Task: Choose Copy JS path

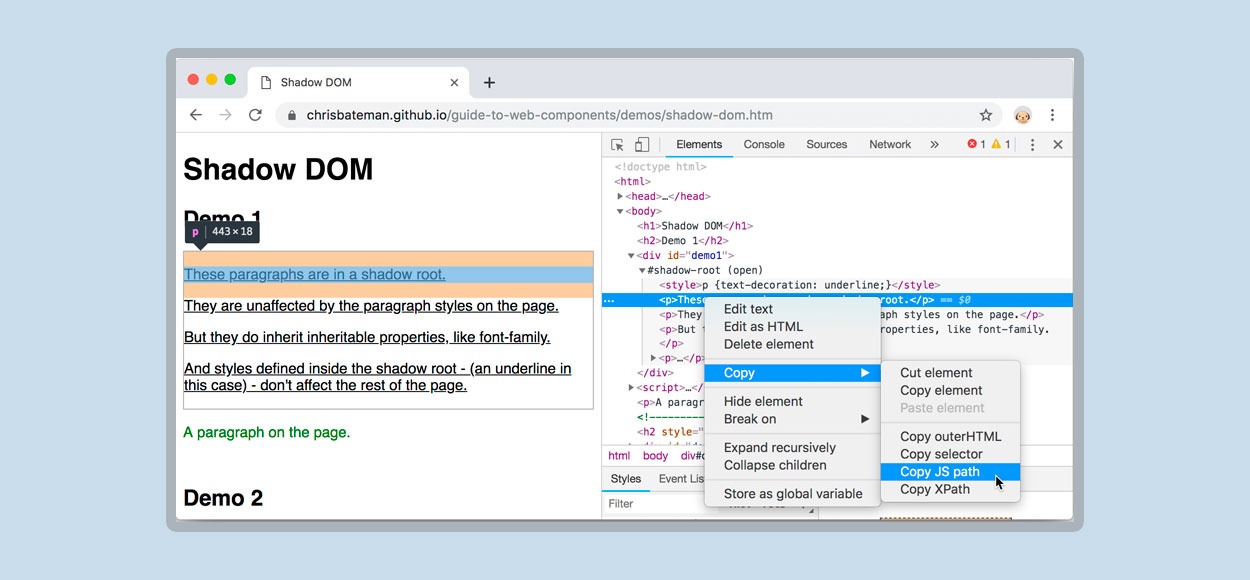Action: click(951, 472)
